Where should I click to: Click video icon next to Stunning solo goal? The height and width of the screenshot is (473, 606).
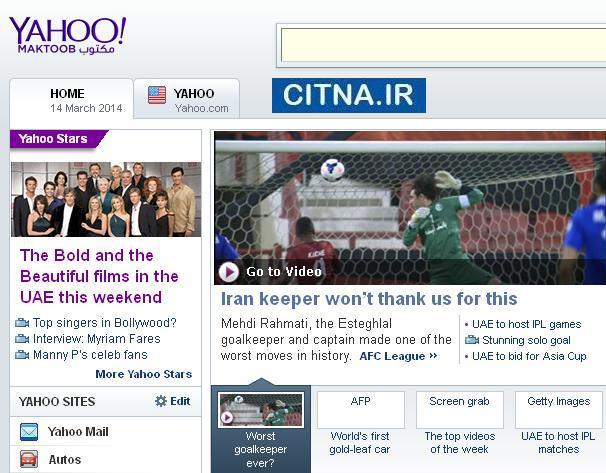[472, 340]
